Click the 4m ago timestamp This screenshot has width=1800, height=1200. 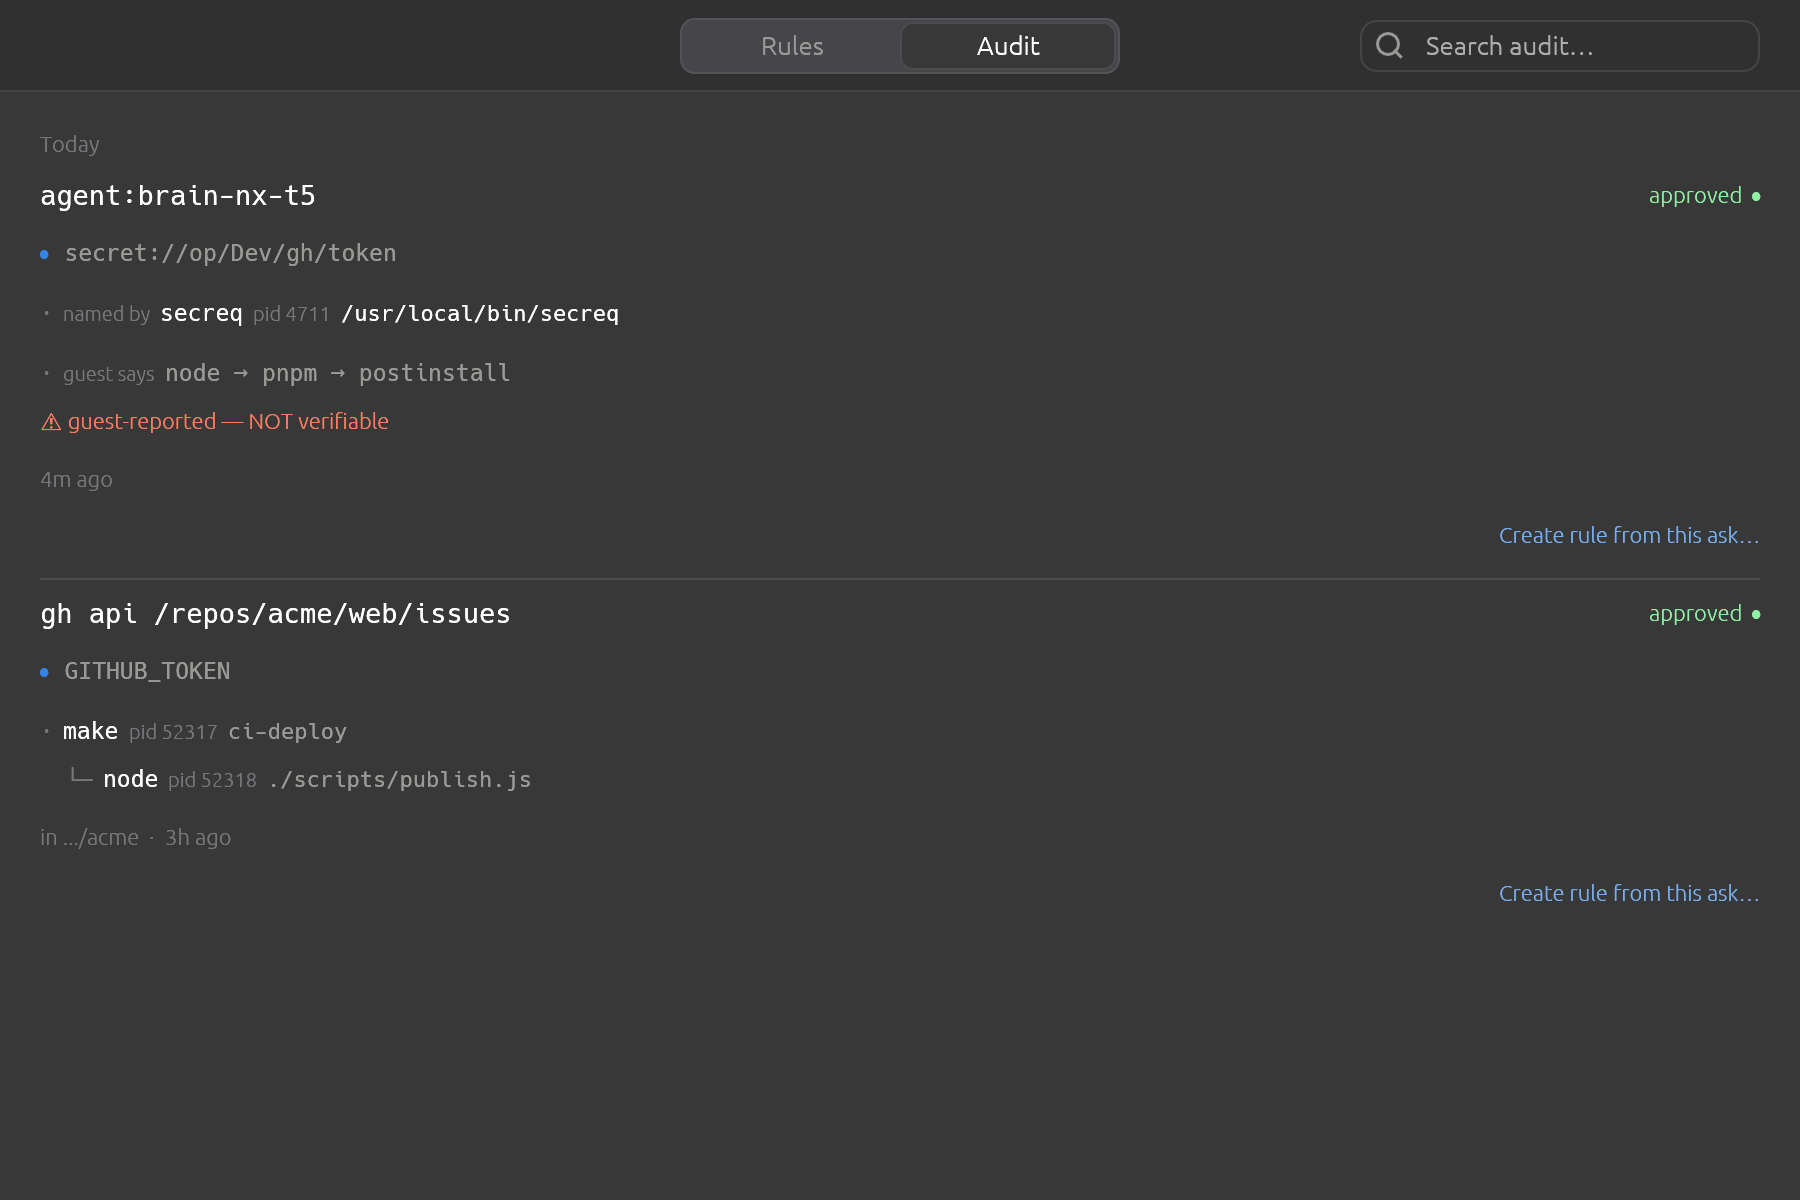76,479
